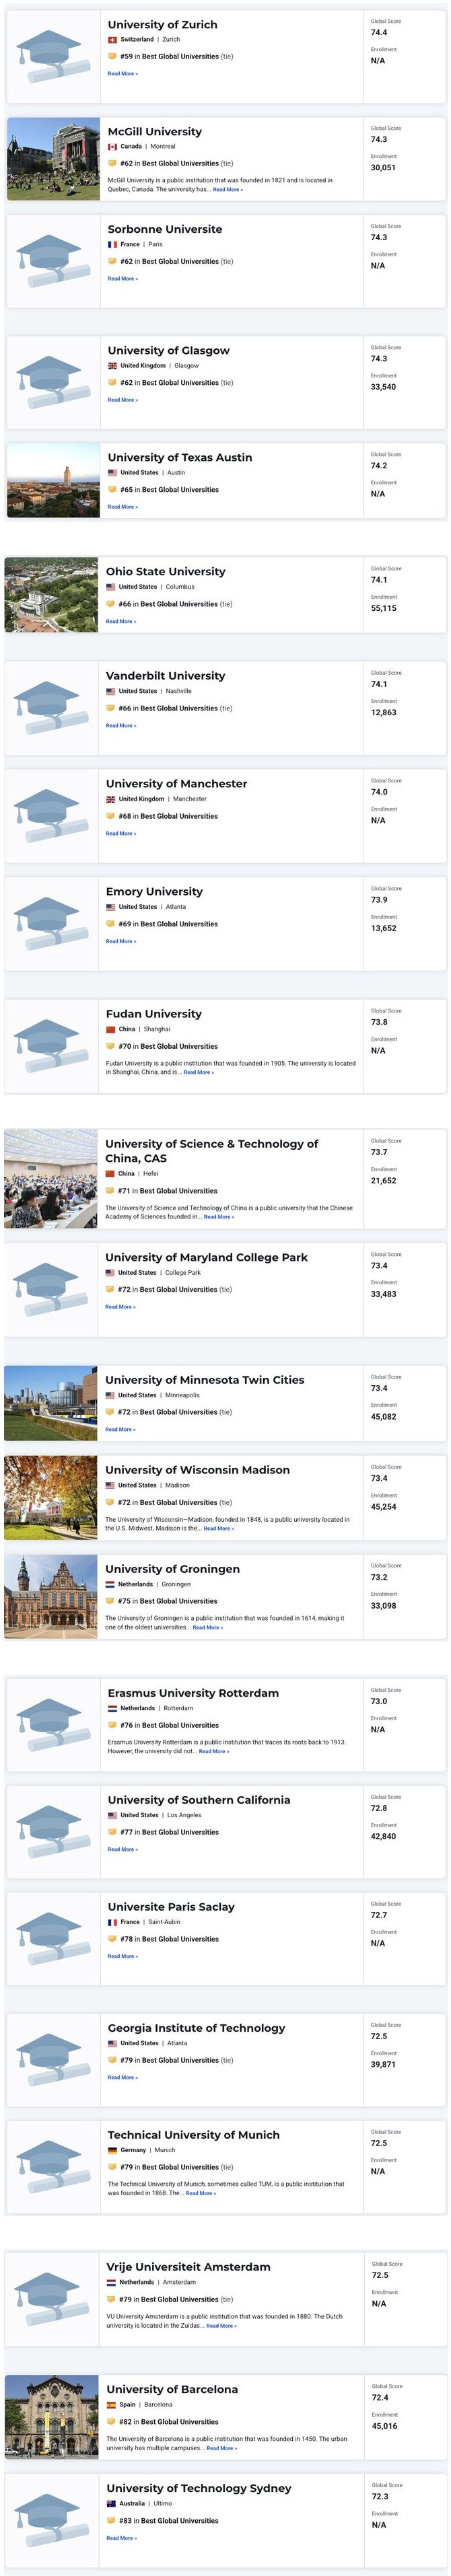Click the United Kingdom flag for University of Glasgow
Screen dimensions: 451x2576
coord(110,365)
